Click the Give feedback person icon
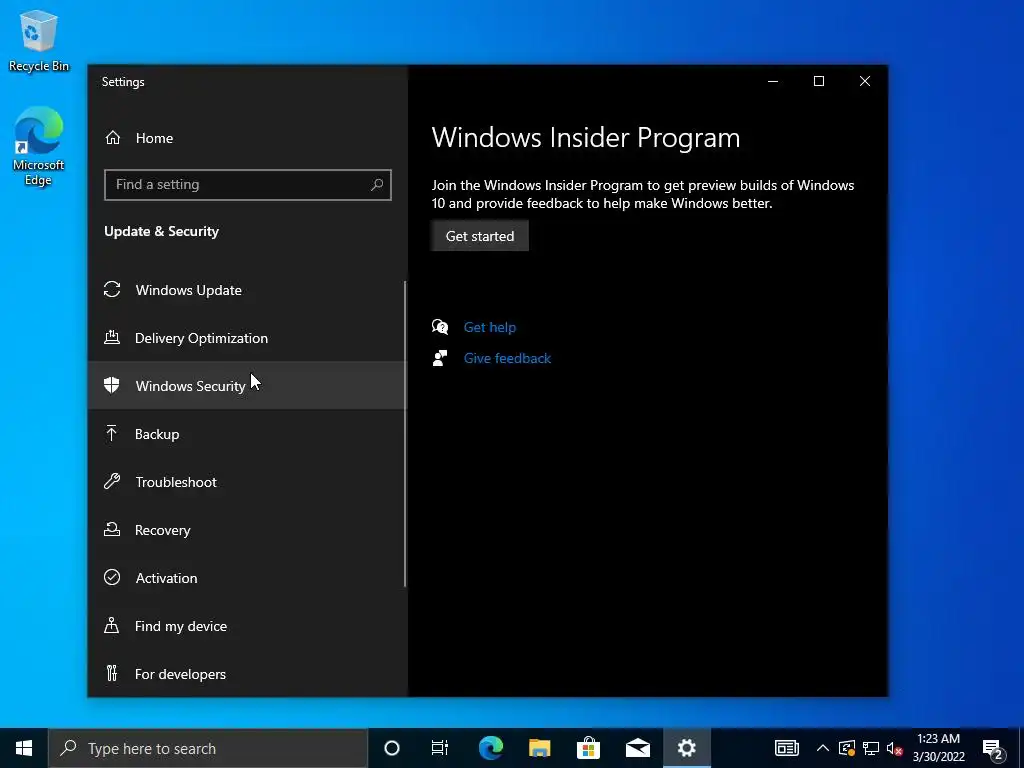Image resolution: width=1024 pixels, height=768 pixels. 440,358
